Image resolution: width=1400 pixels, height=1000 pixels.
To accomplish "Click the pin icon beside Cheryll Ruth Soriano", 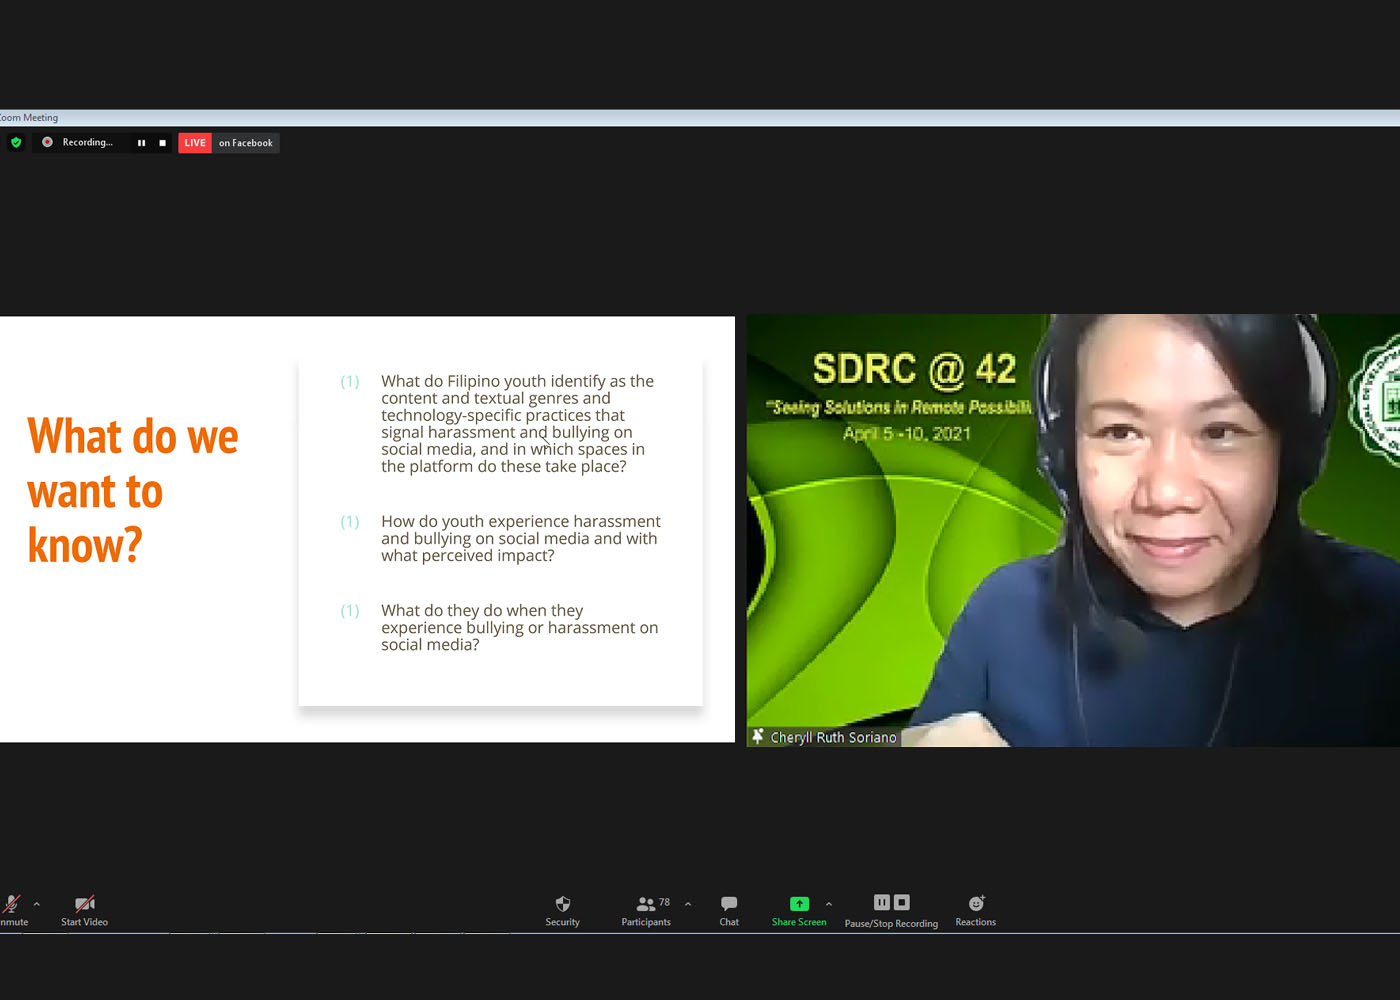I will pos(758,737).
